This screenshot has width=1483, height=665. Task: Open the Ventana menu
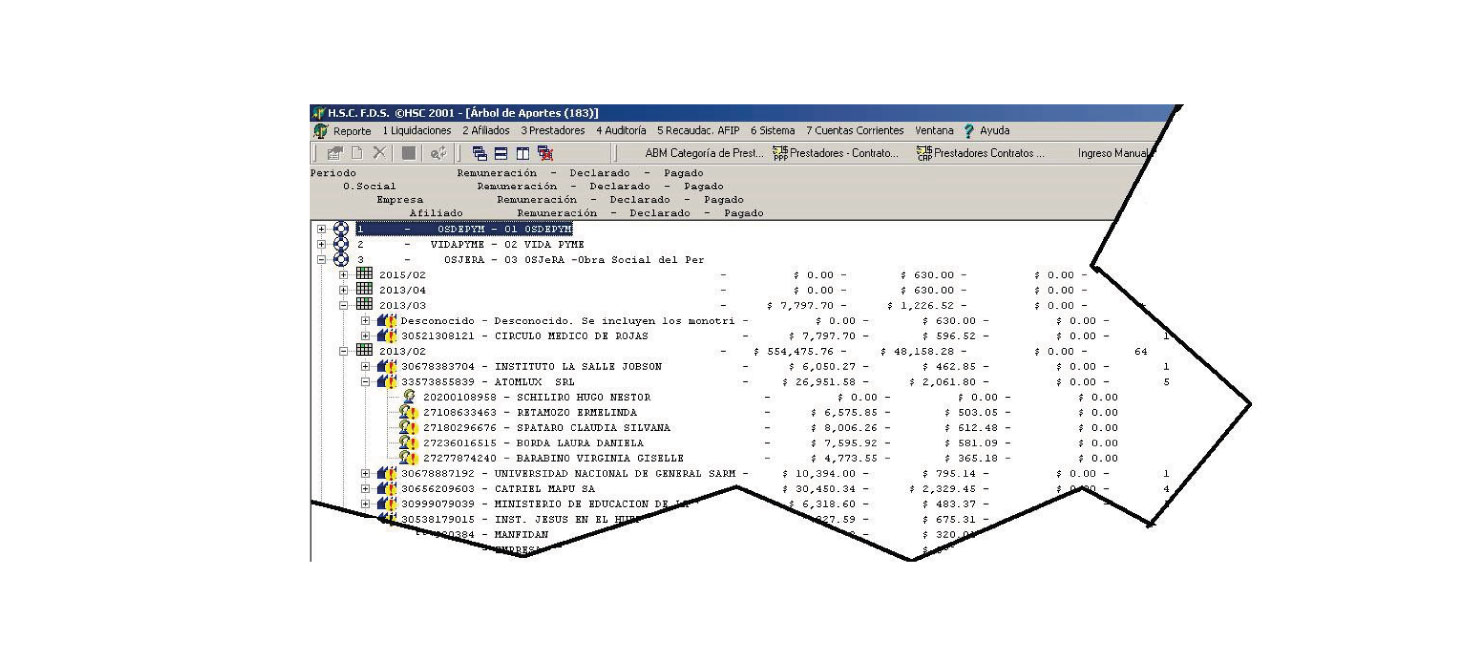(934, 131)
